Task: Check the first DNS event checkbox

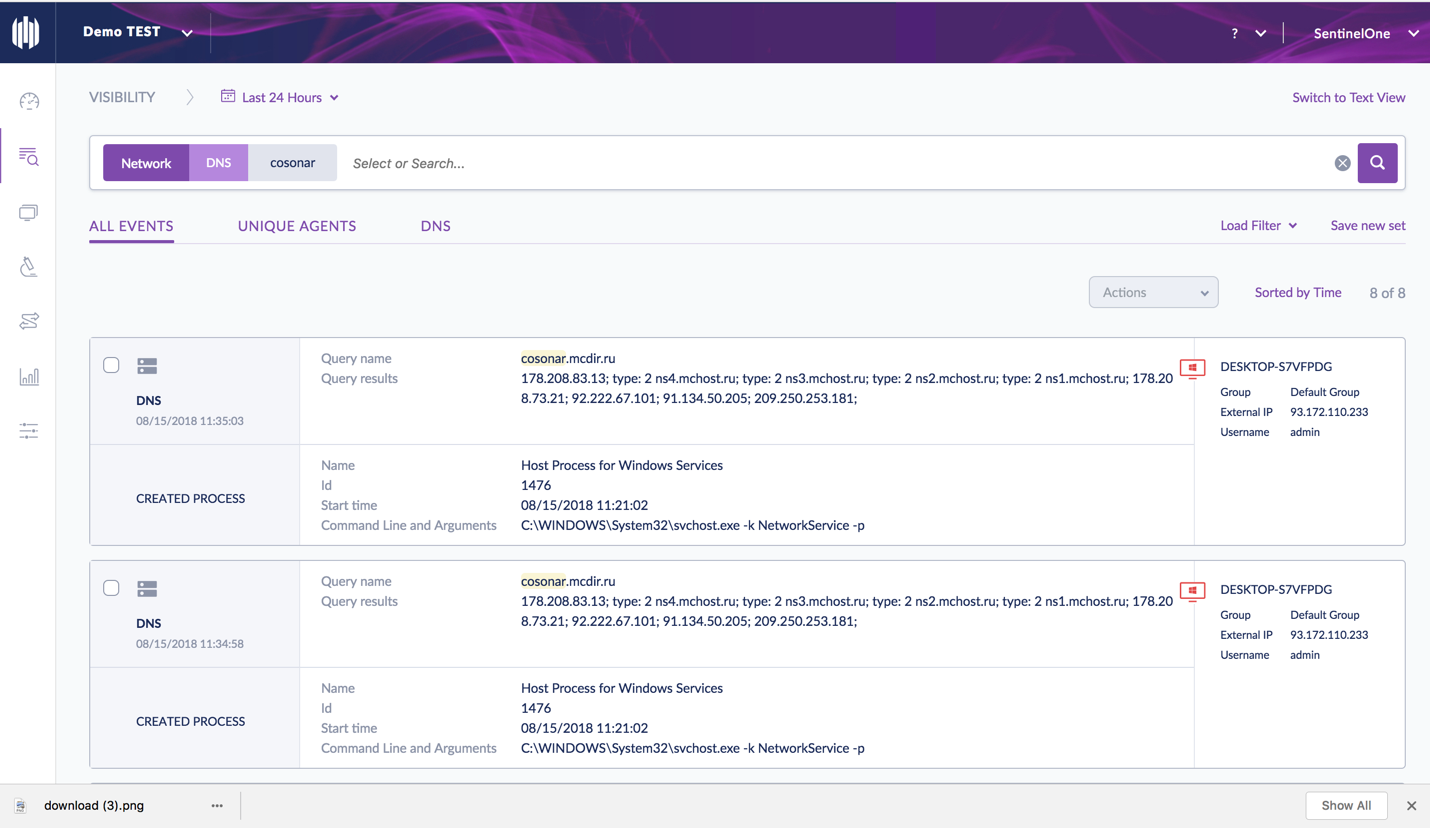Action: click(111, 365)
